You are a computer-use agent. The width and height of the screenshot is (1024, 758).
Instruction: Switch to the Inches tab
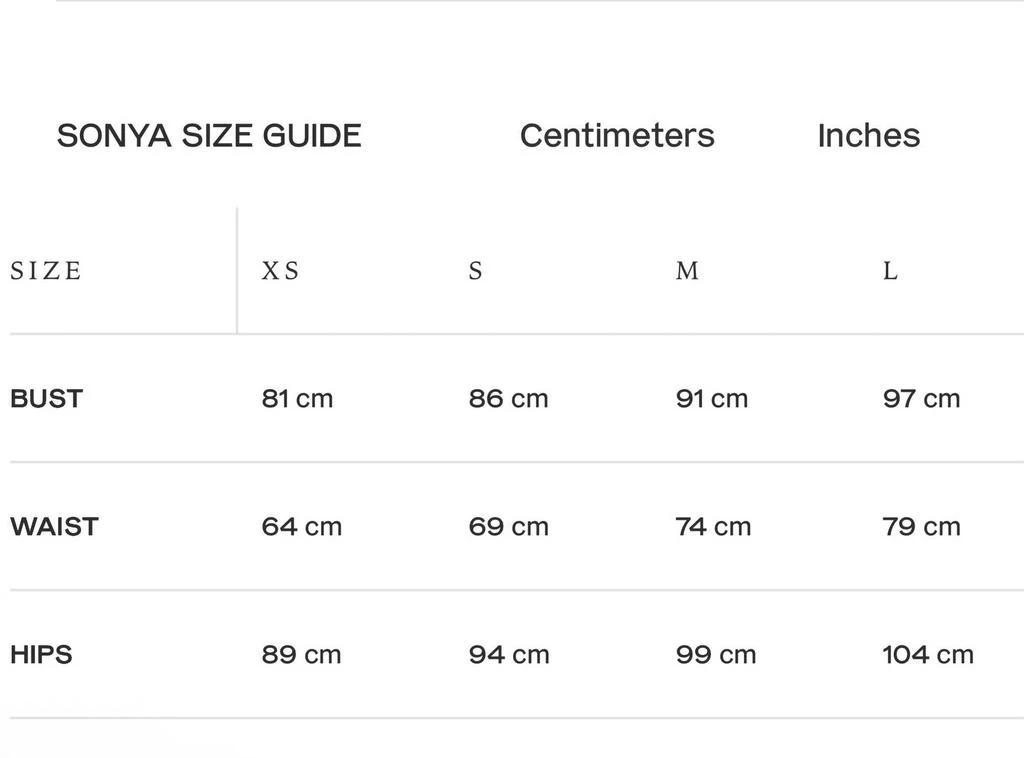pos(868,136)
